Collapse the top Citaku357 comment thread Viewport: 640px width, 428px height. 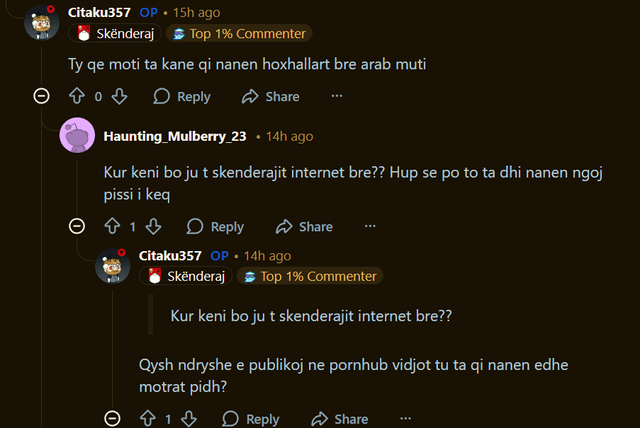click(x=41, y=96)
